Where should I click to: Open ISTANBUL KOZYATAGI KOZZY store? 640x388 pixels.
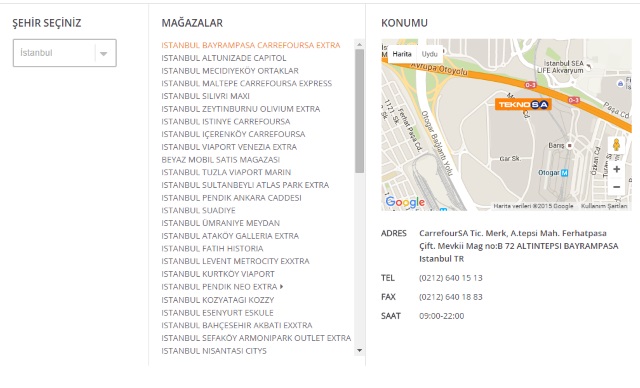218,300
